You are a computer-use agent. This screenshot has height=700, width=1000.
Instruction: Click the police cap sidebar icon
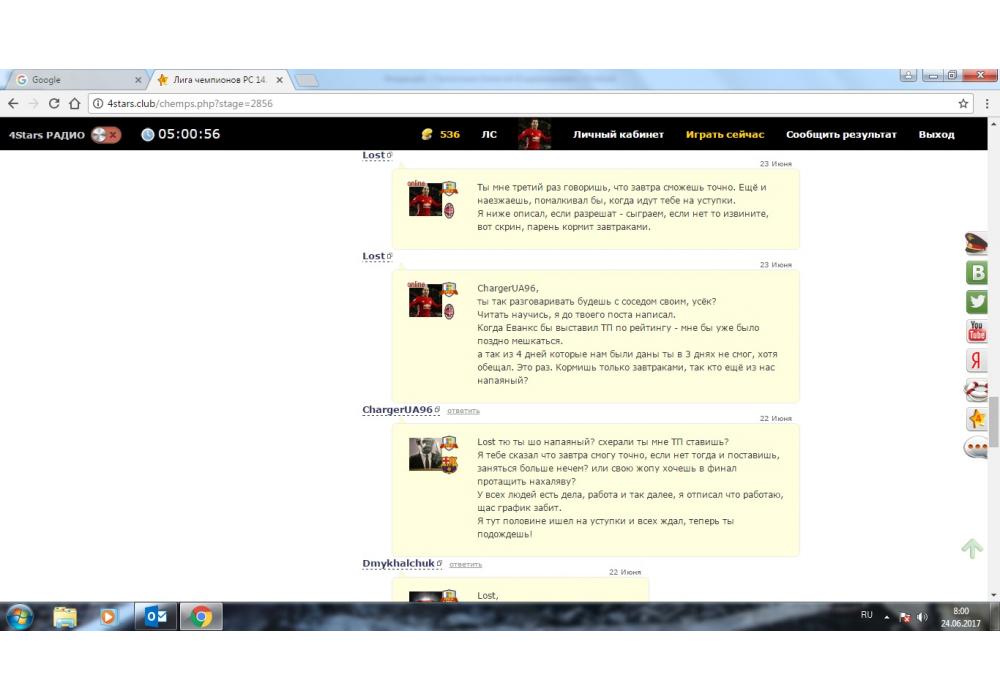(976, 243)
